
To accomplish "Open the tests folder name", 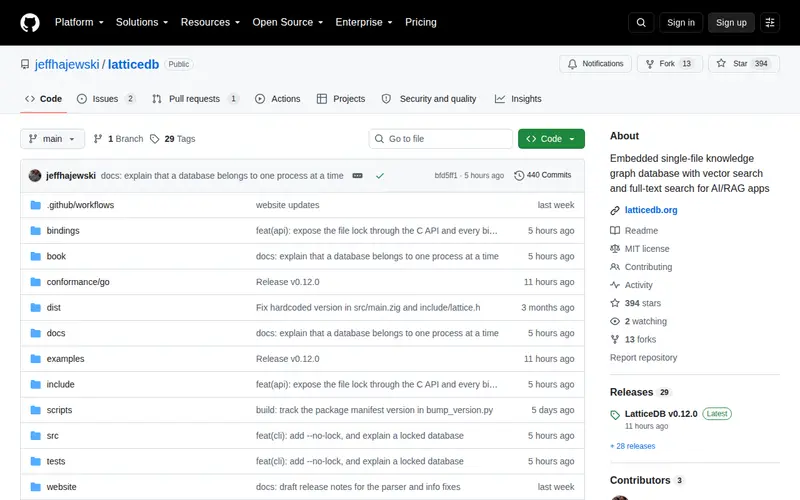I will (x=56, y=461).
